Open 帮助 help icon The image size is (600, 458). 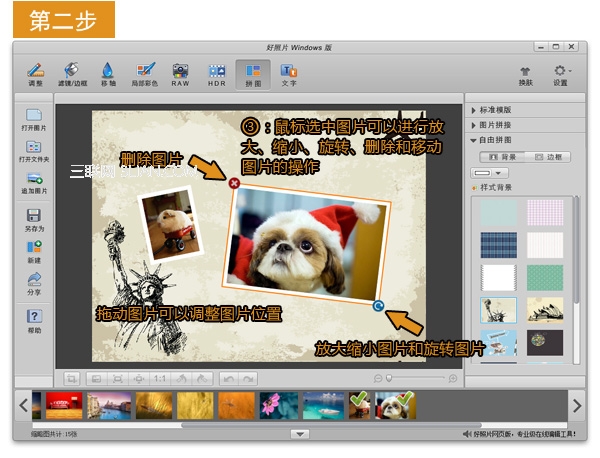coord(34,321)
